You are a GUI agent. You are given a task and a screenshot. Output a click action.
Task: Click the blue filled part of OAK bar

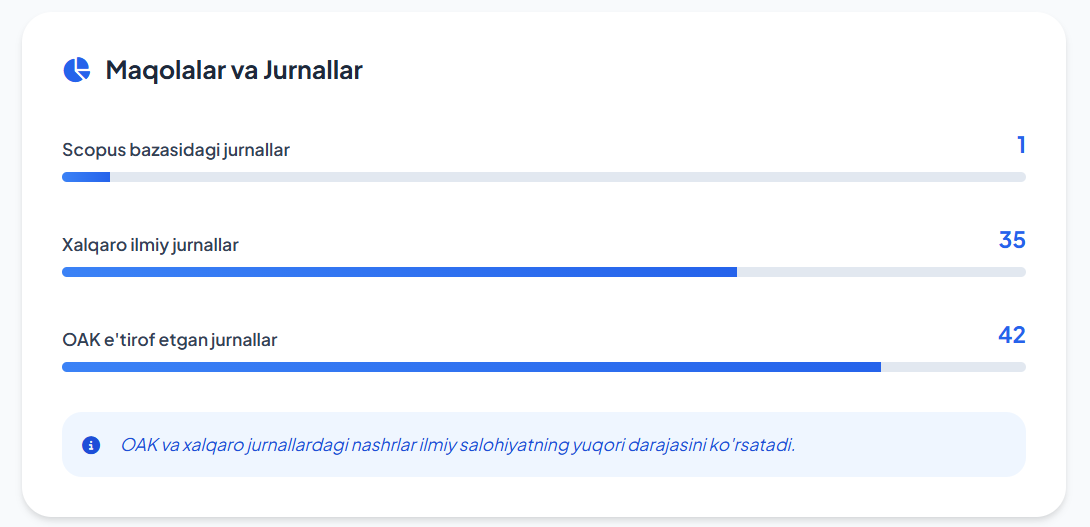[x=470, y=367]
